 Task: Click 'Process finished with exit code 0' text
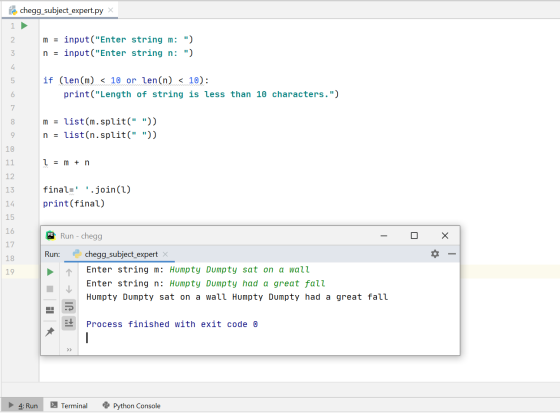tap(172, 324)
